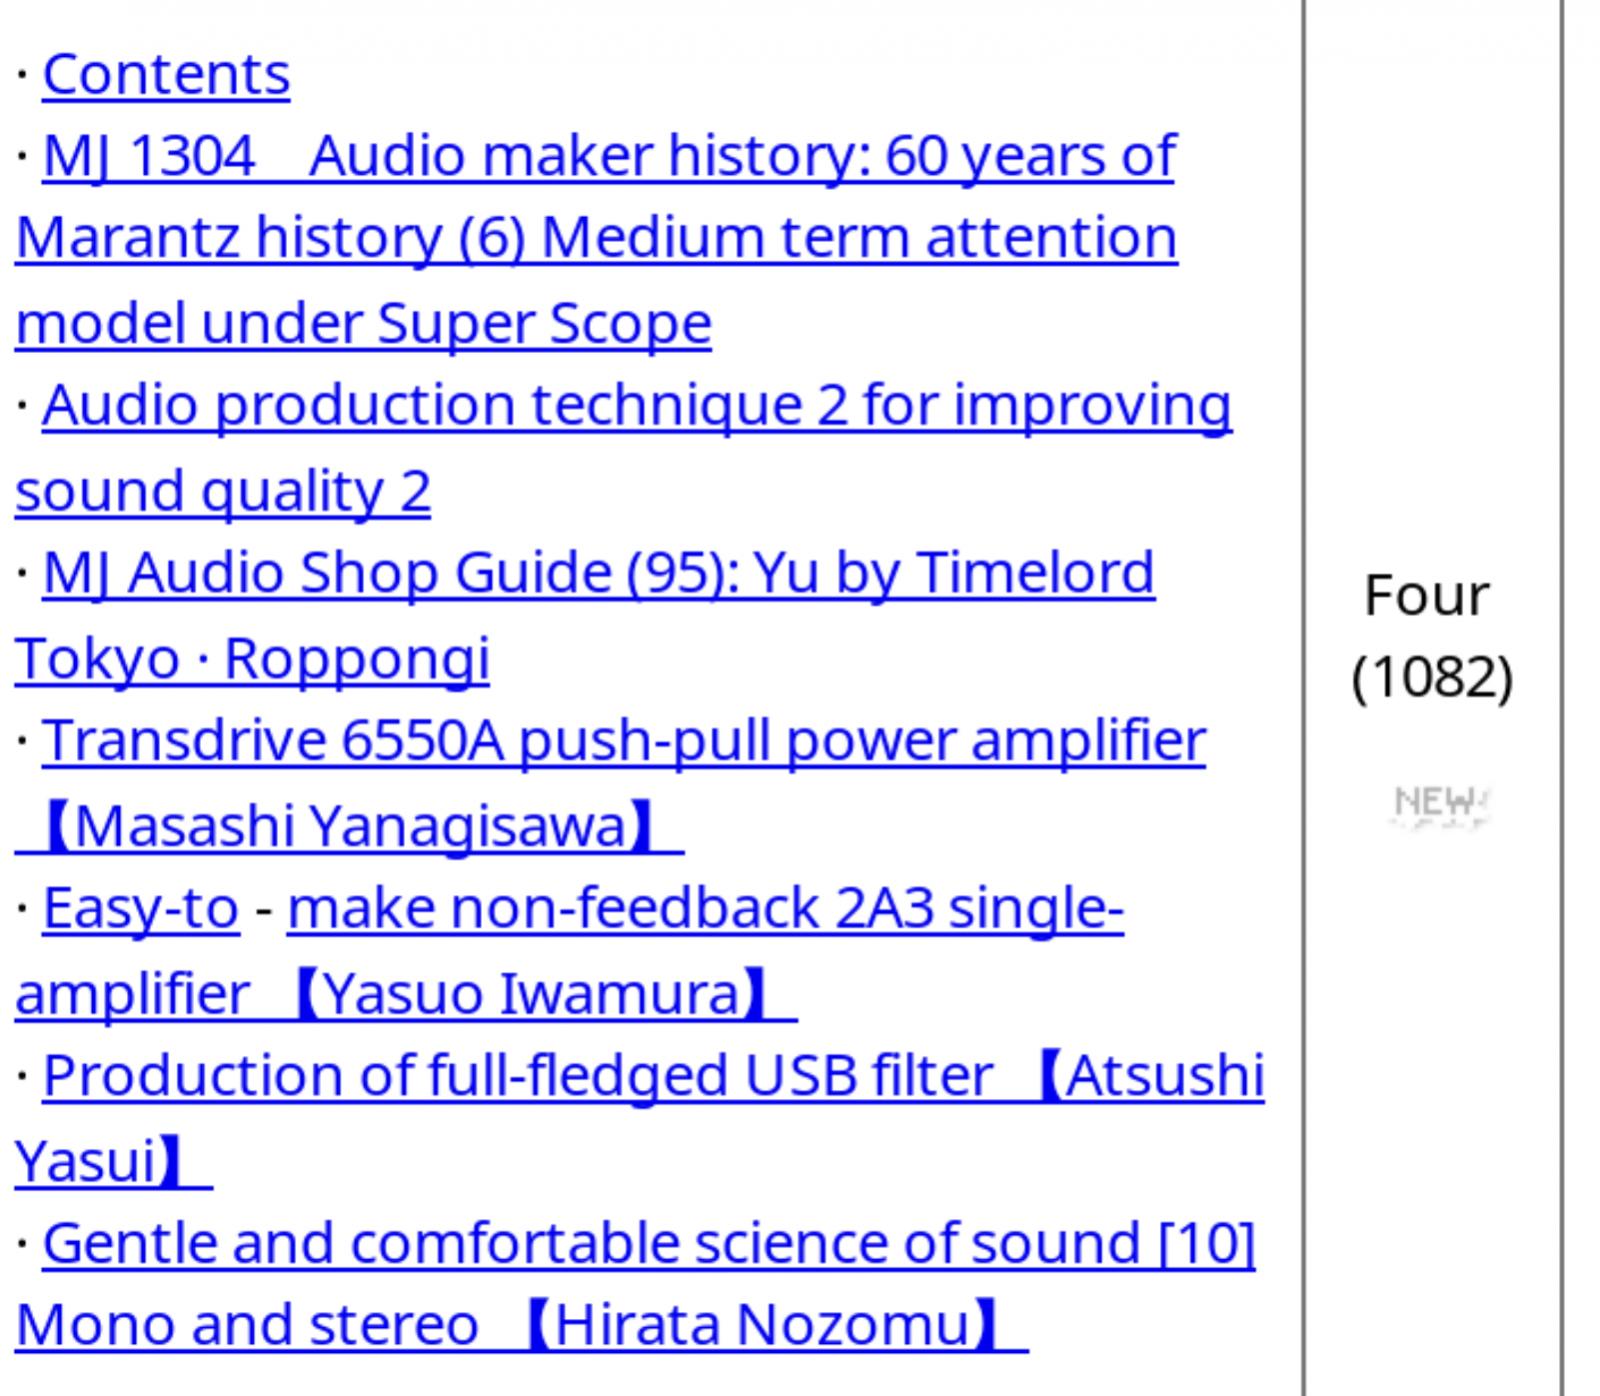Click the 'sound quality 2' link text
This screenshot has height=1396, width=1600.
223,490
